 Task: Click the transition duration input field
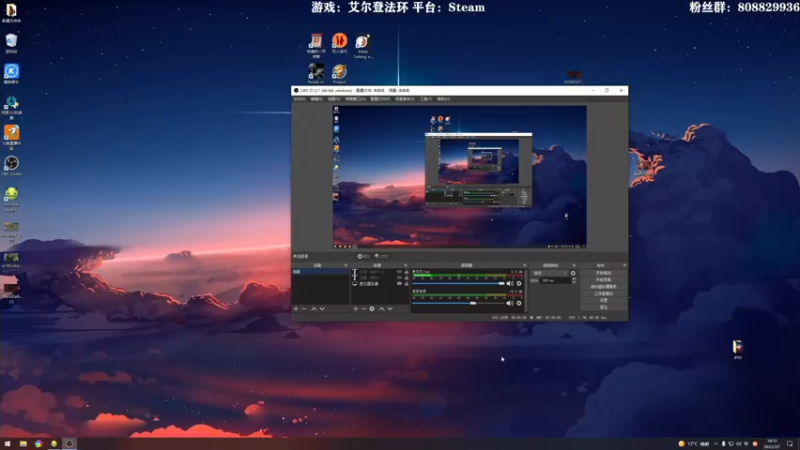pos(556,281)
